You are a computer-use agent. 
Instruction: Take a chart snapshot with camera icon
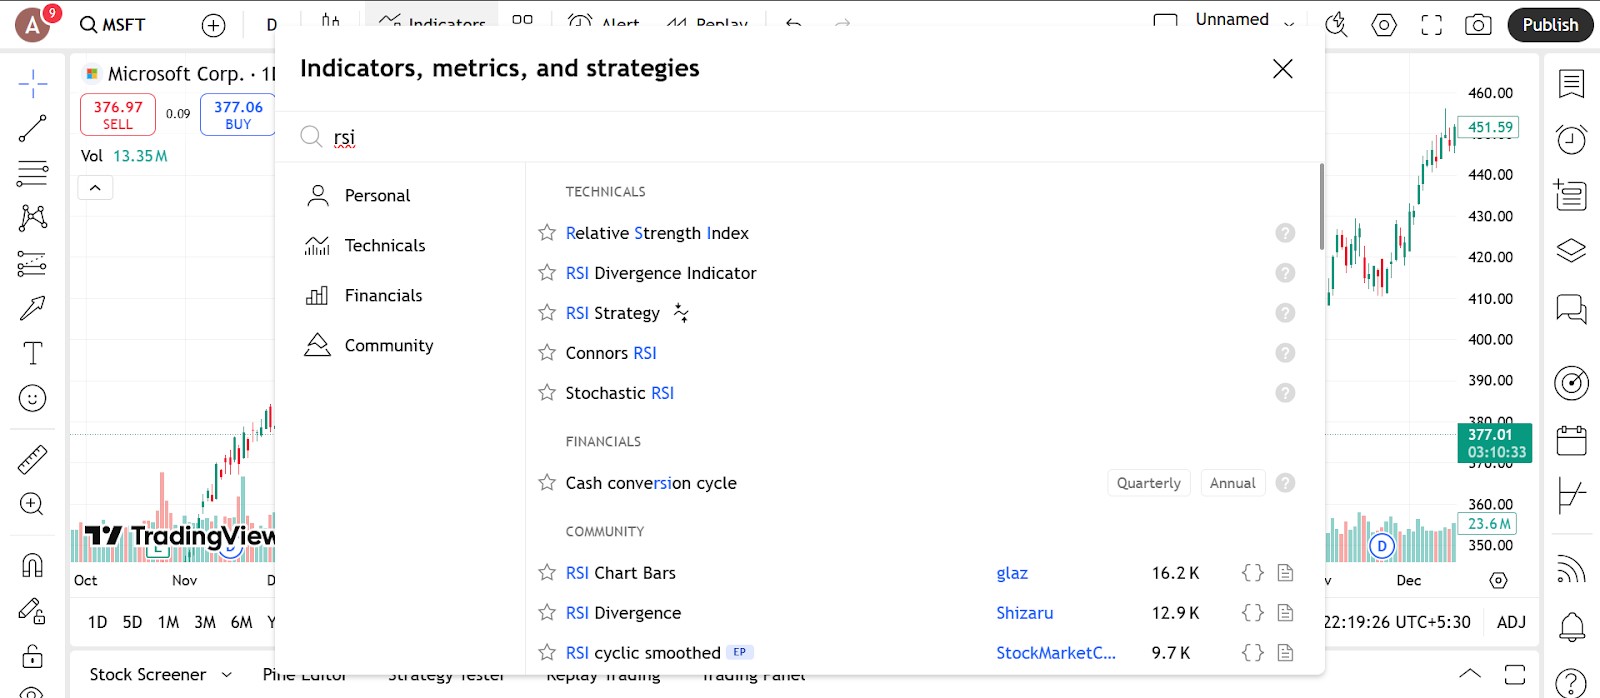click(x=1478, y=25)
